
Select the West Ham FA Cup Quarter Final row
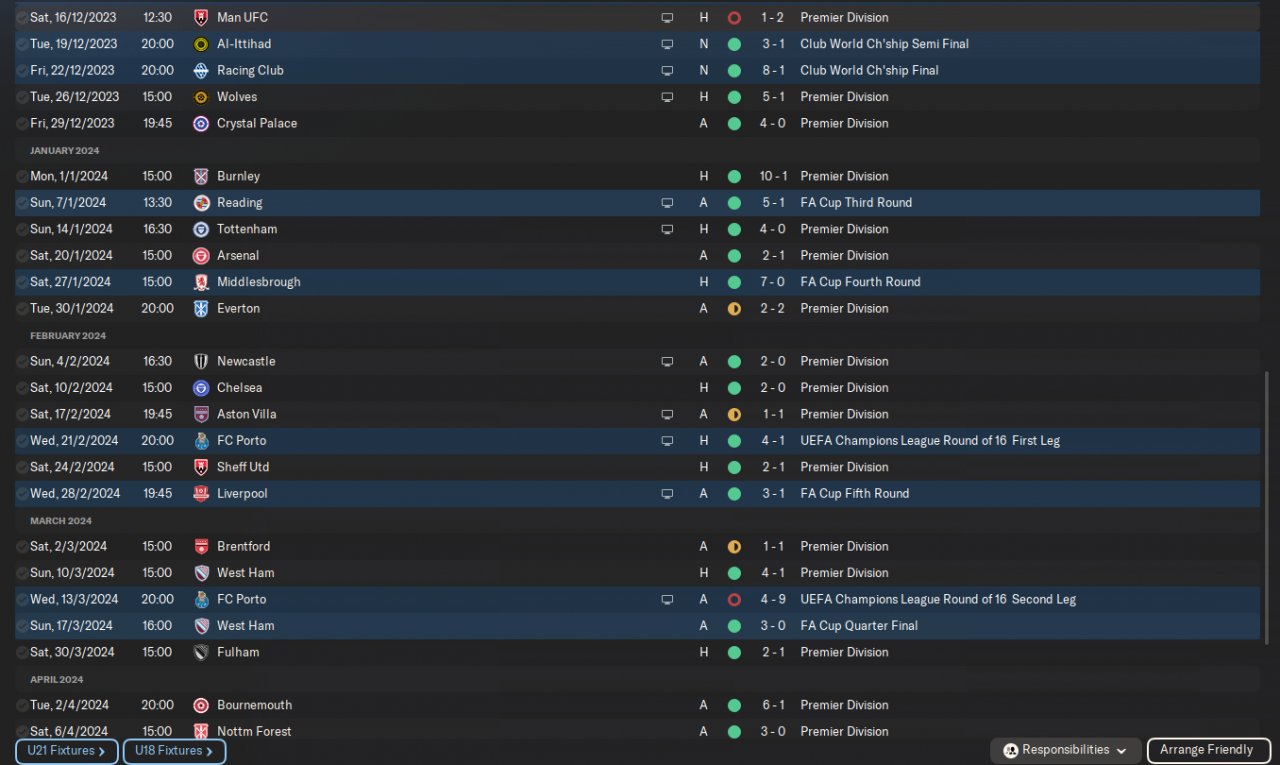(637, 626)
